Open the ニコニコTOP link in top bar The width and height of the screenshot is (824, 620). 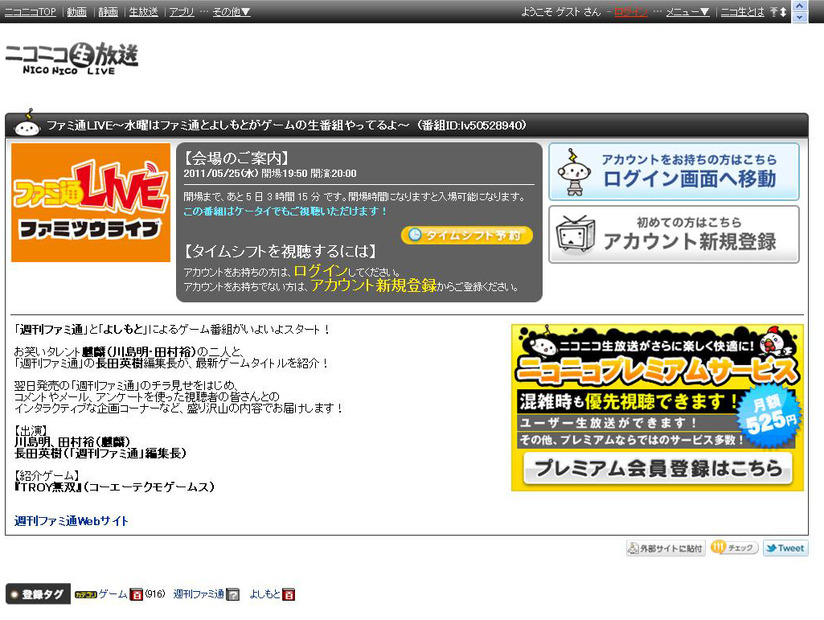point(30,12)
